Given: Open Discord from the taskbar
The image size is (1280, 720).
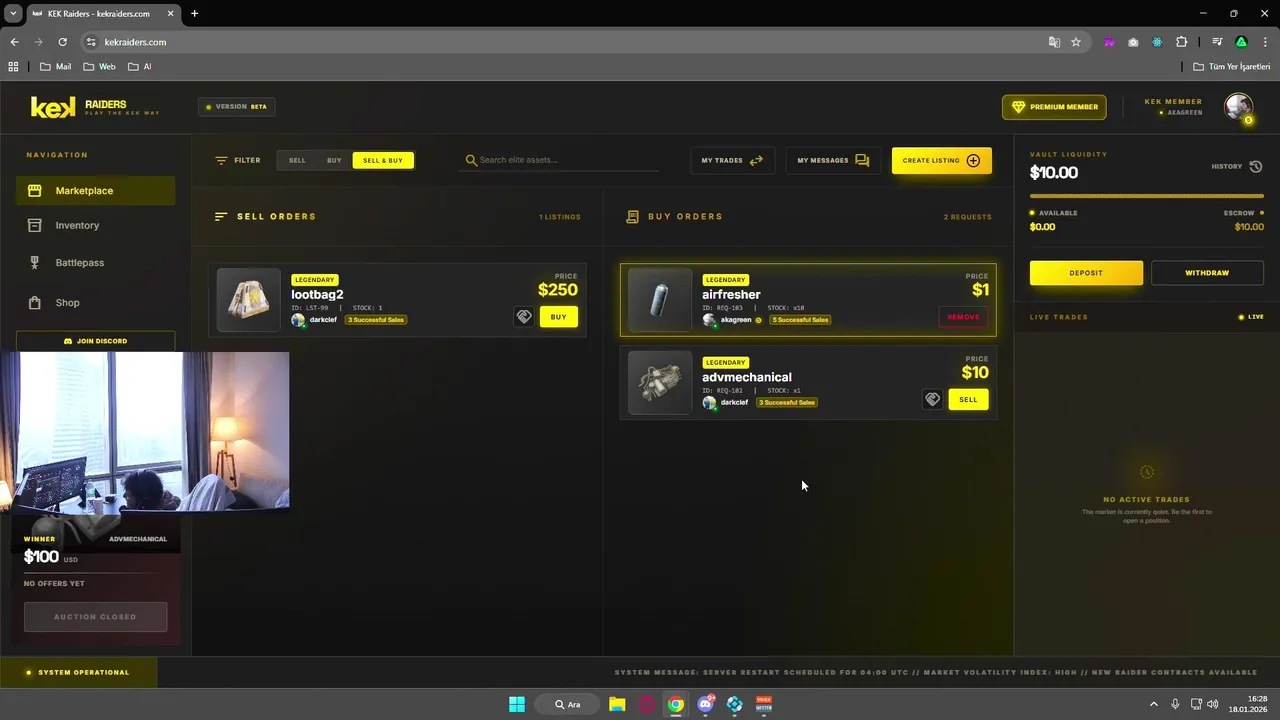Looking at the screenshot, I should pyautogui.click(x=706, y=704).
